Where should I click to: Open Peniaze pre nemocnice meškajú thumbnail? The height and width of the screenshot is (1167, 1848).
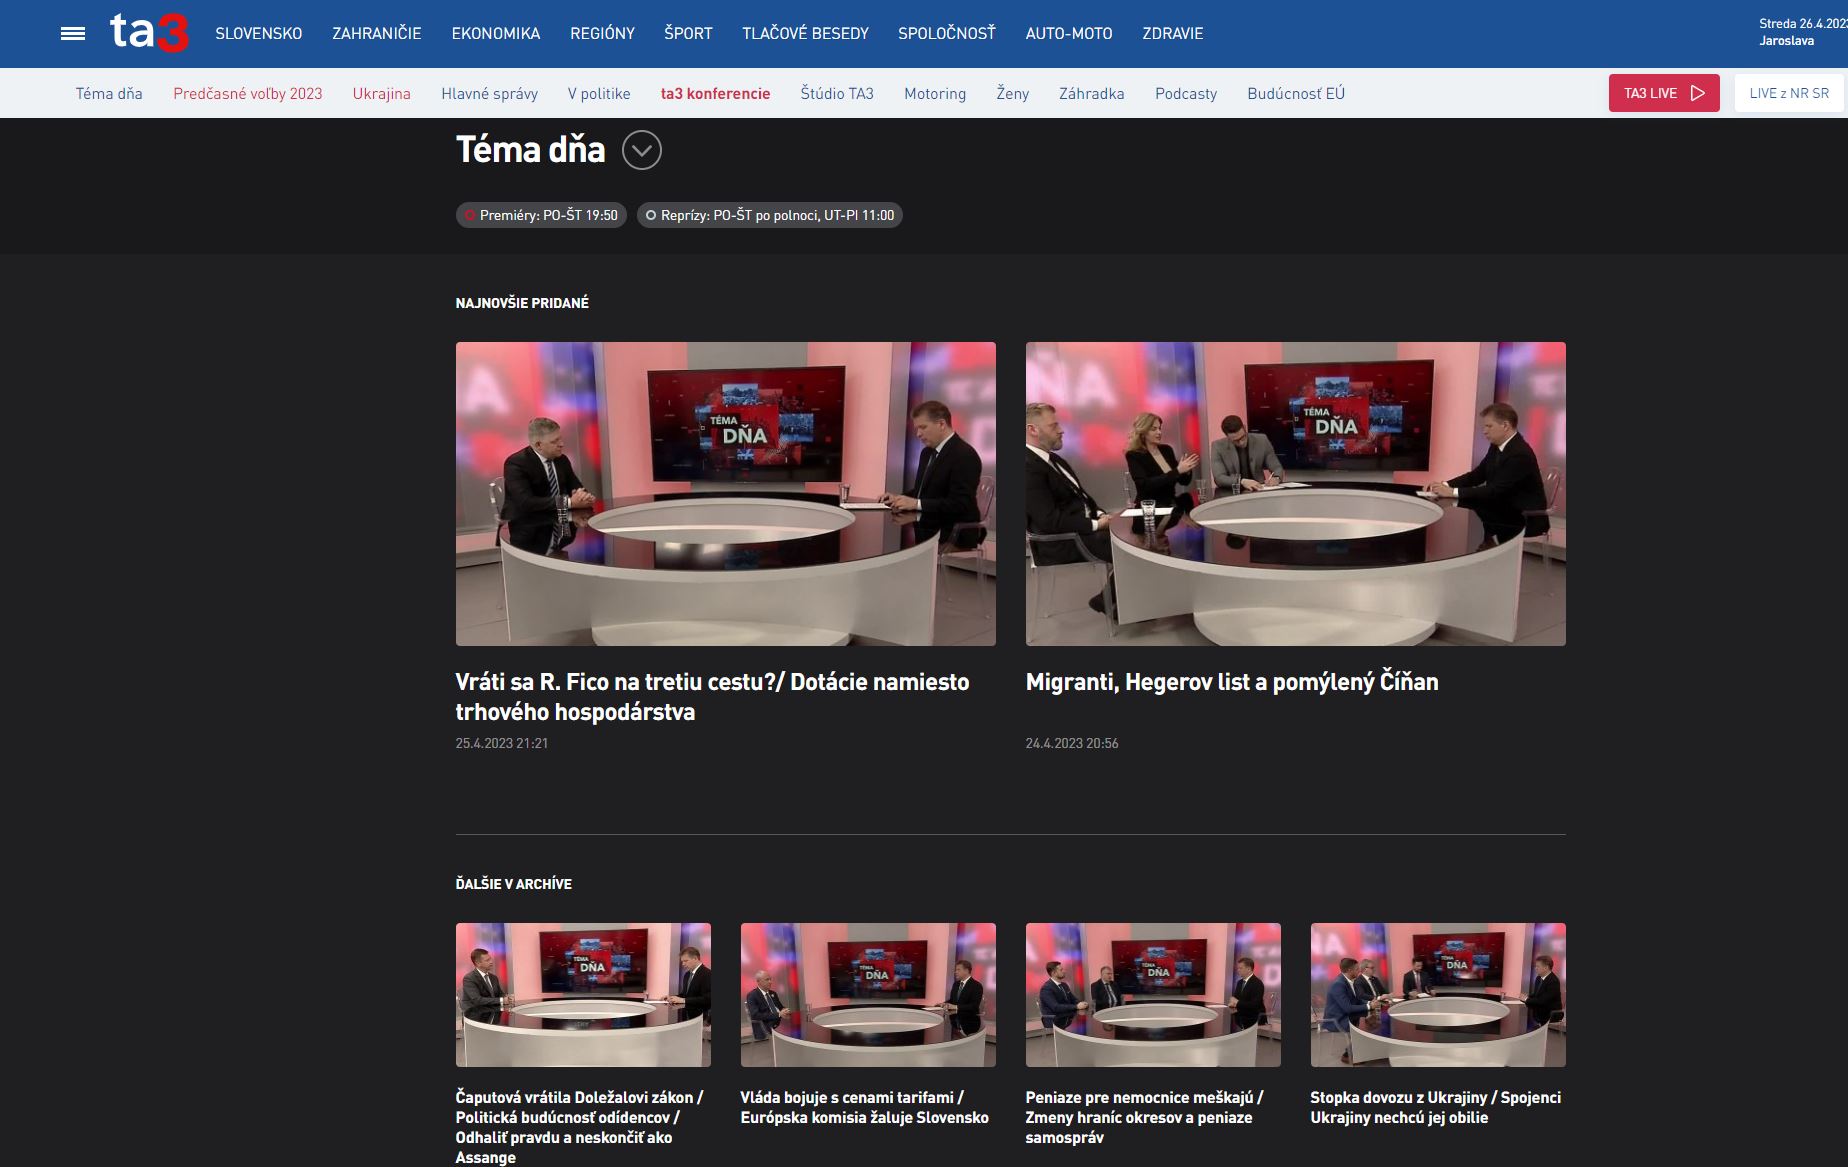(x=1153, y=995)
